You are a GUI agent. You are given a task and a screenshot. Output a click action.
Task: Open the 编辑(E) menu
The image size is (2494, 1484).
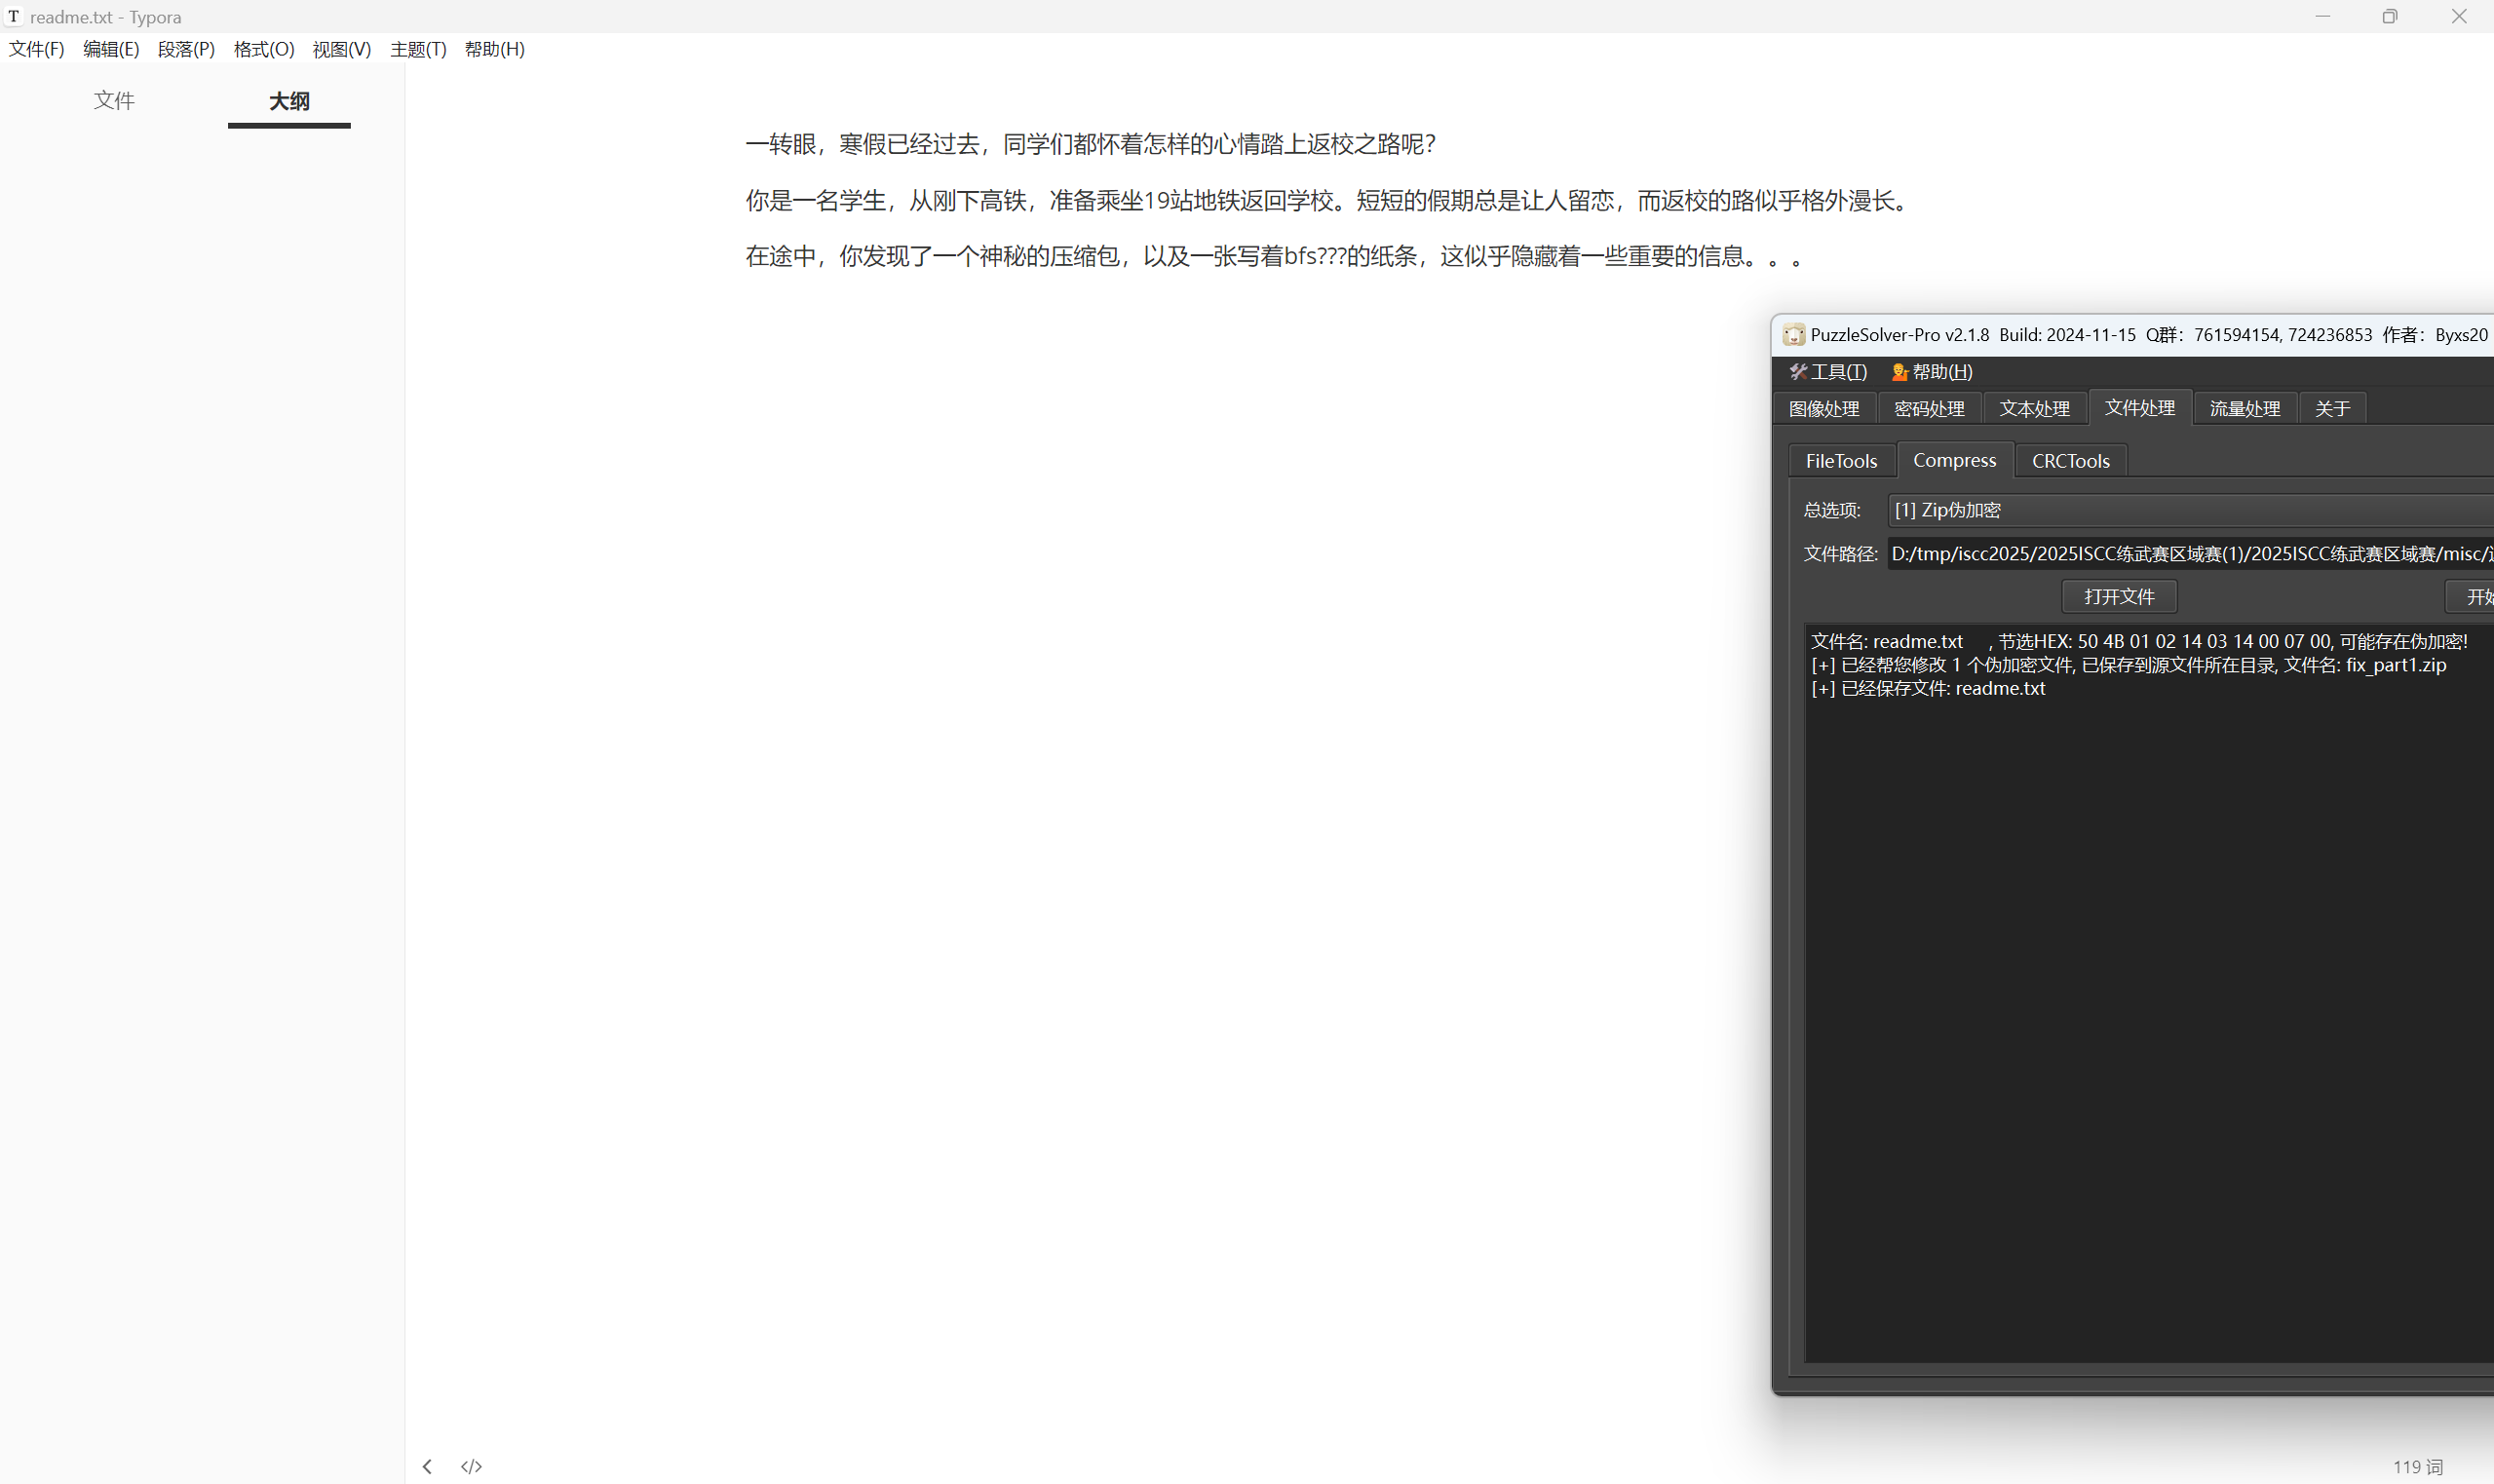tap(111, 49)
